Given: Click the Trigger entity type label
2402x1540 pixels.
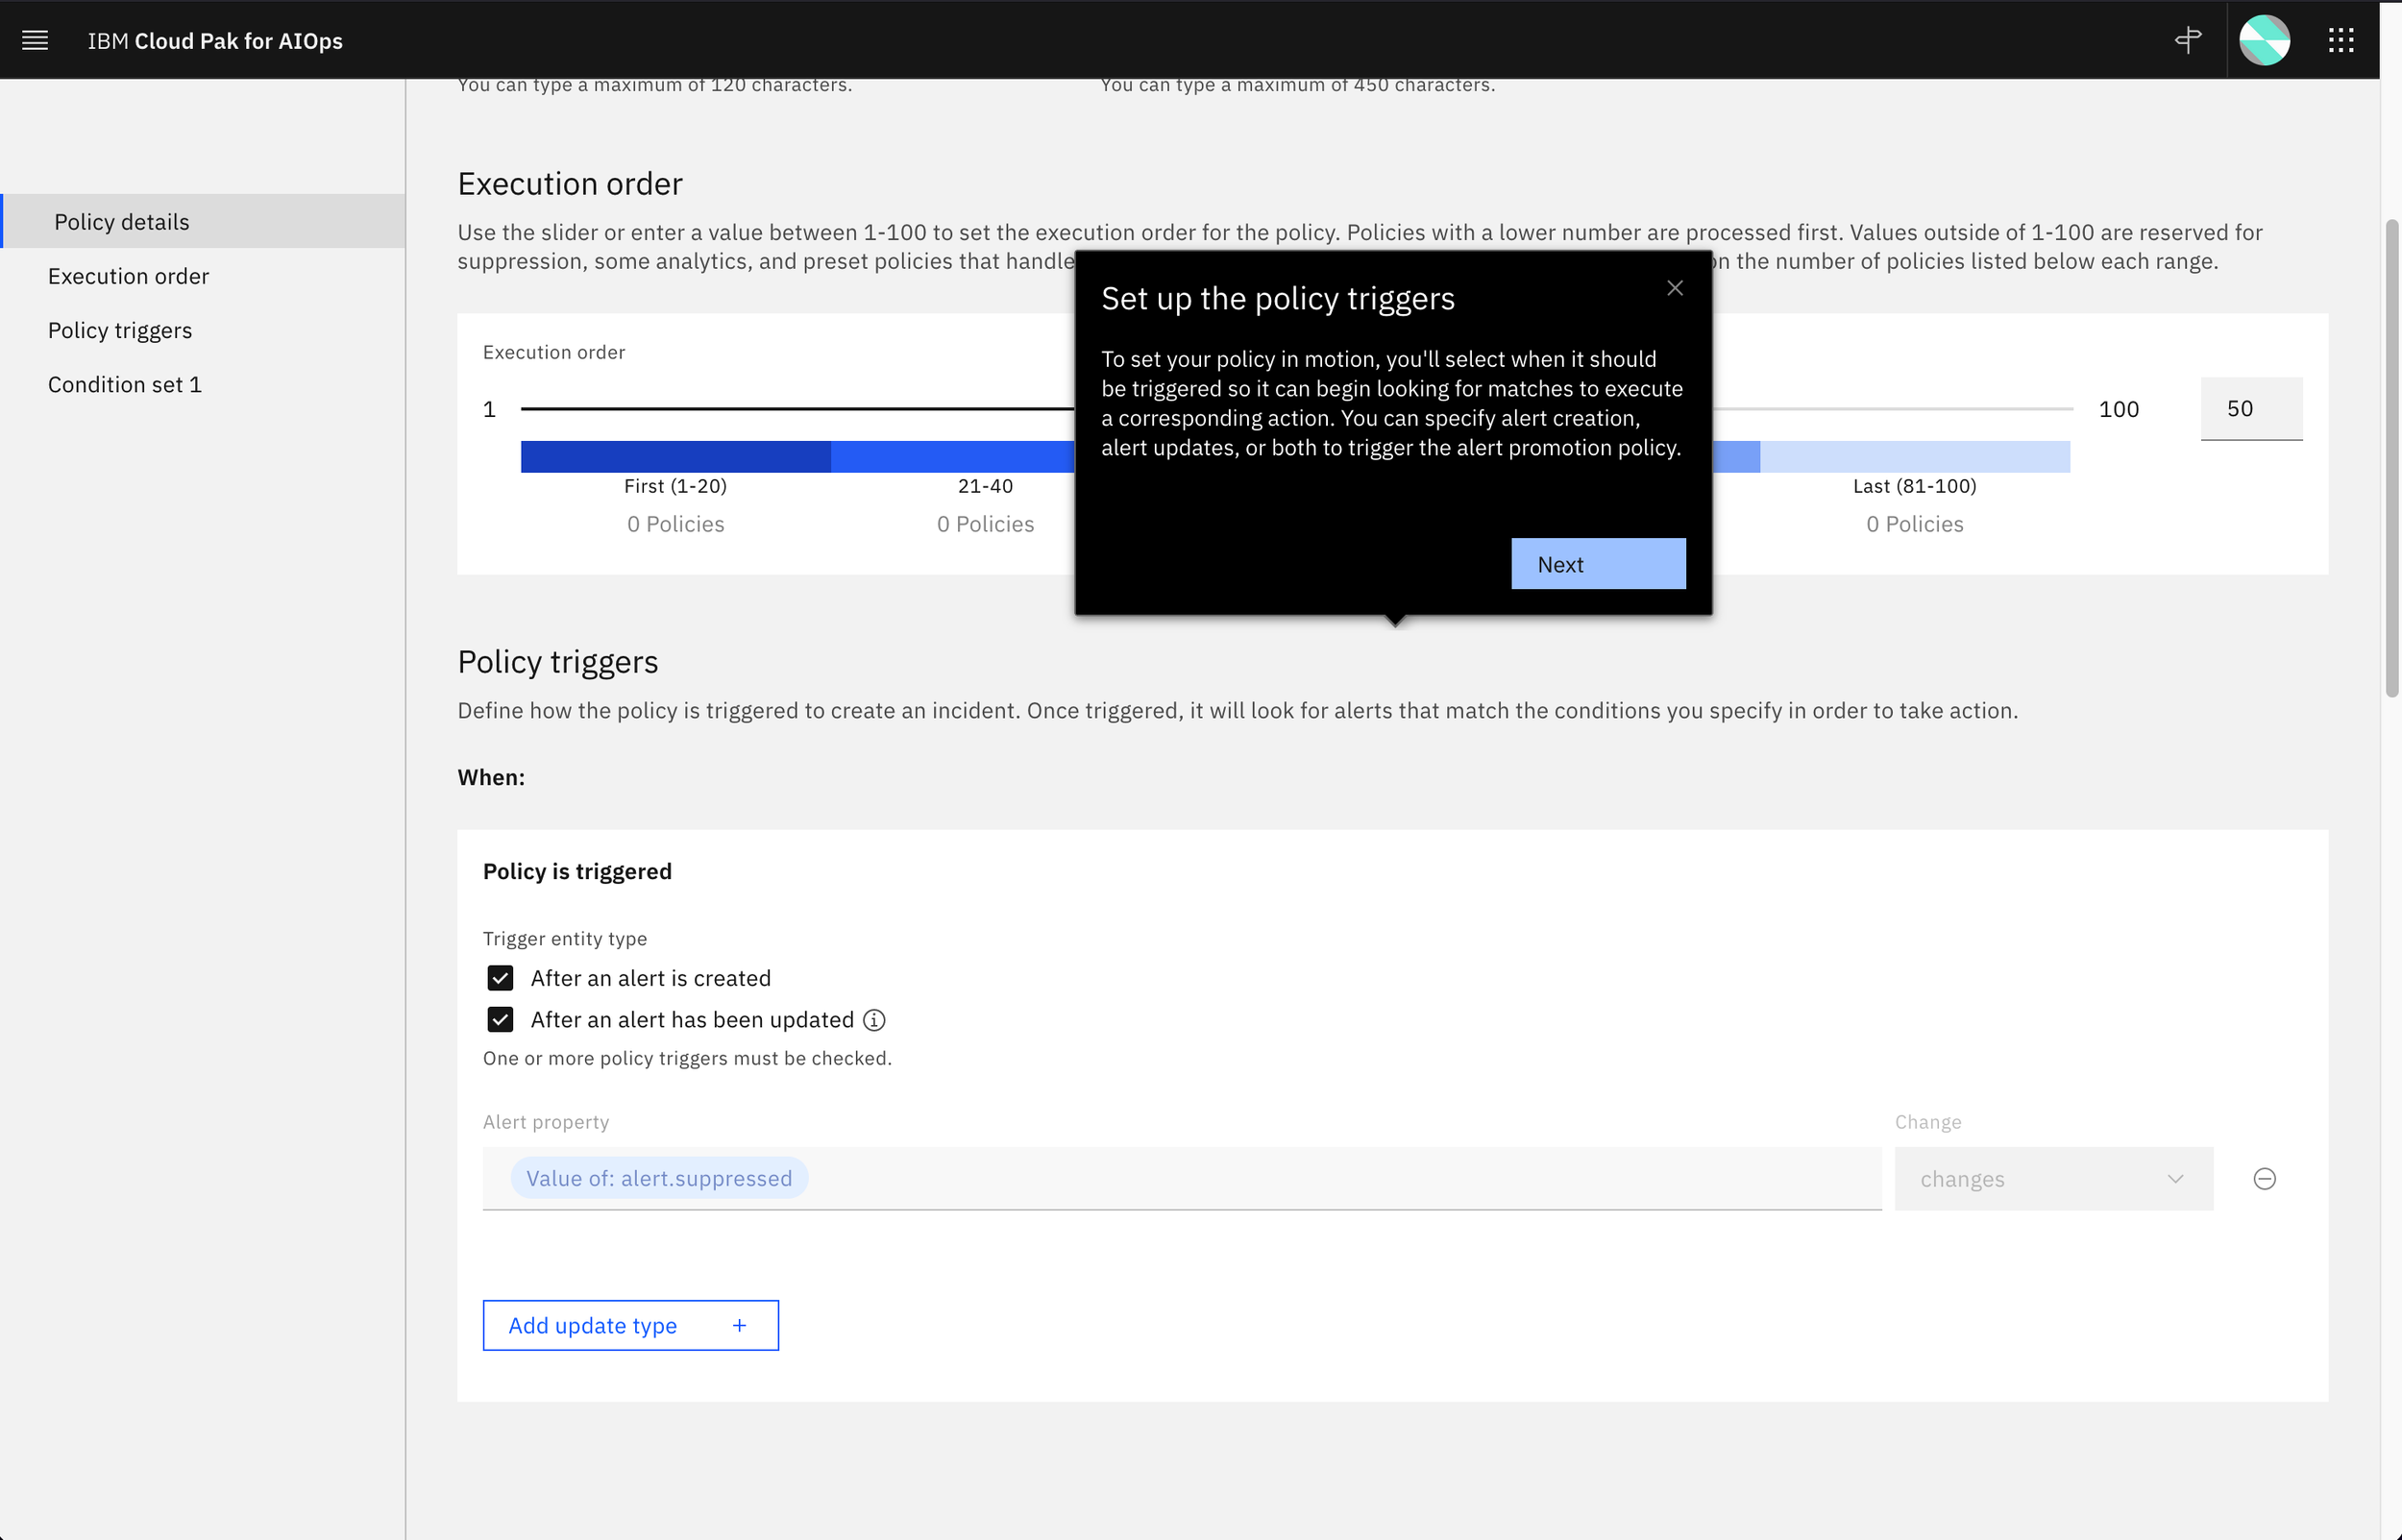Looking at the screenshot, I should tap(565, 938).
